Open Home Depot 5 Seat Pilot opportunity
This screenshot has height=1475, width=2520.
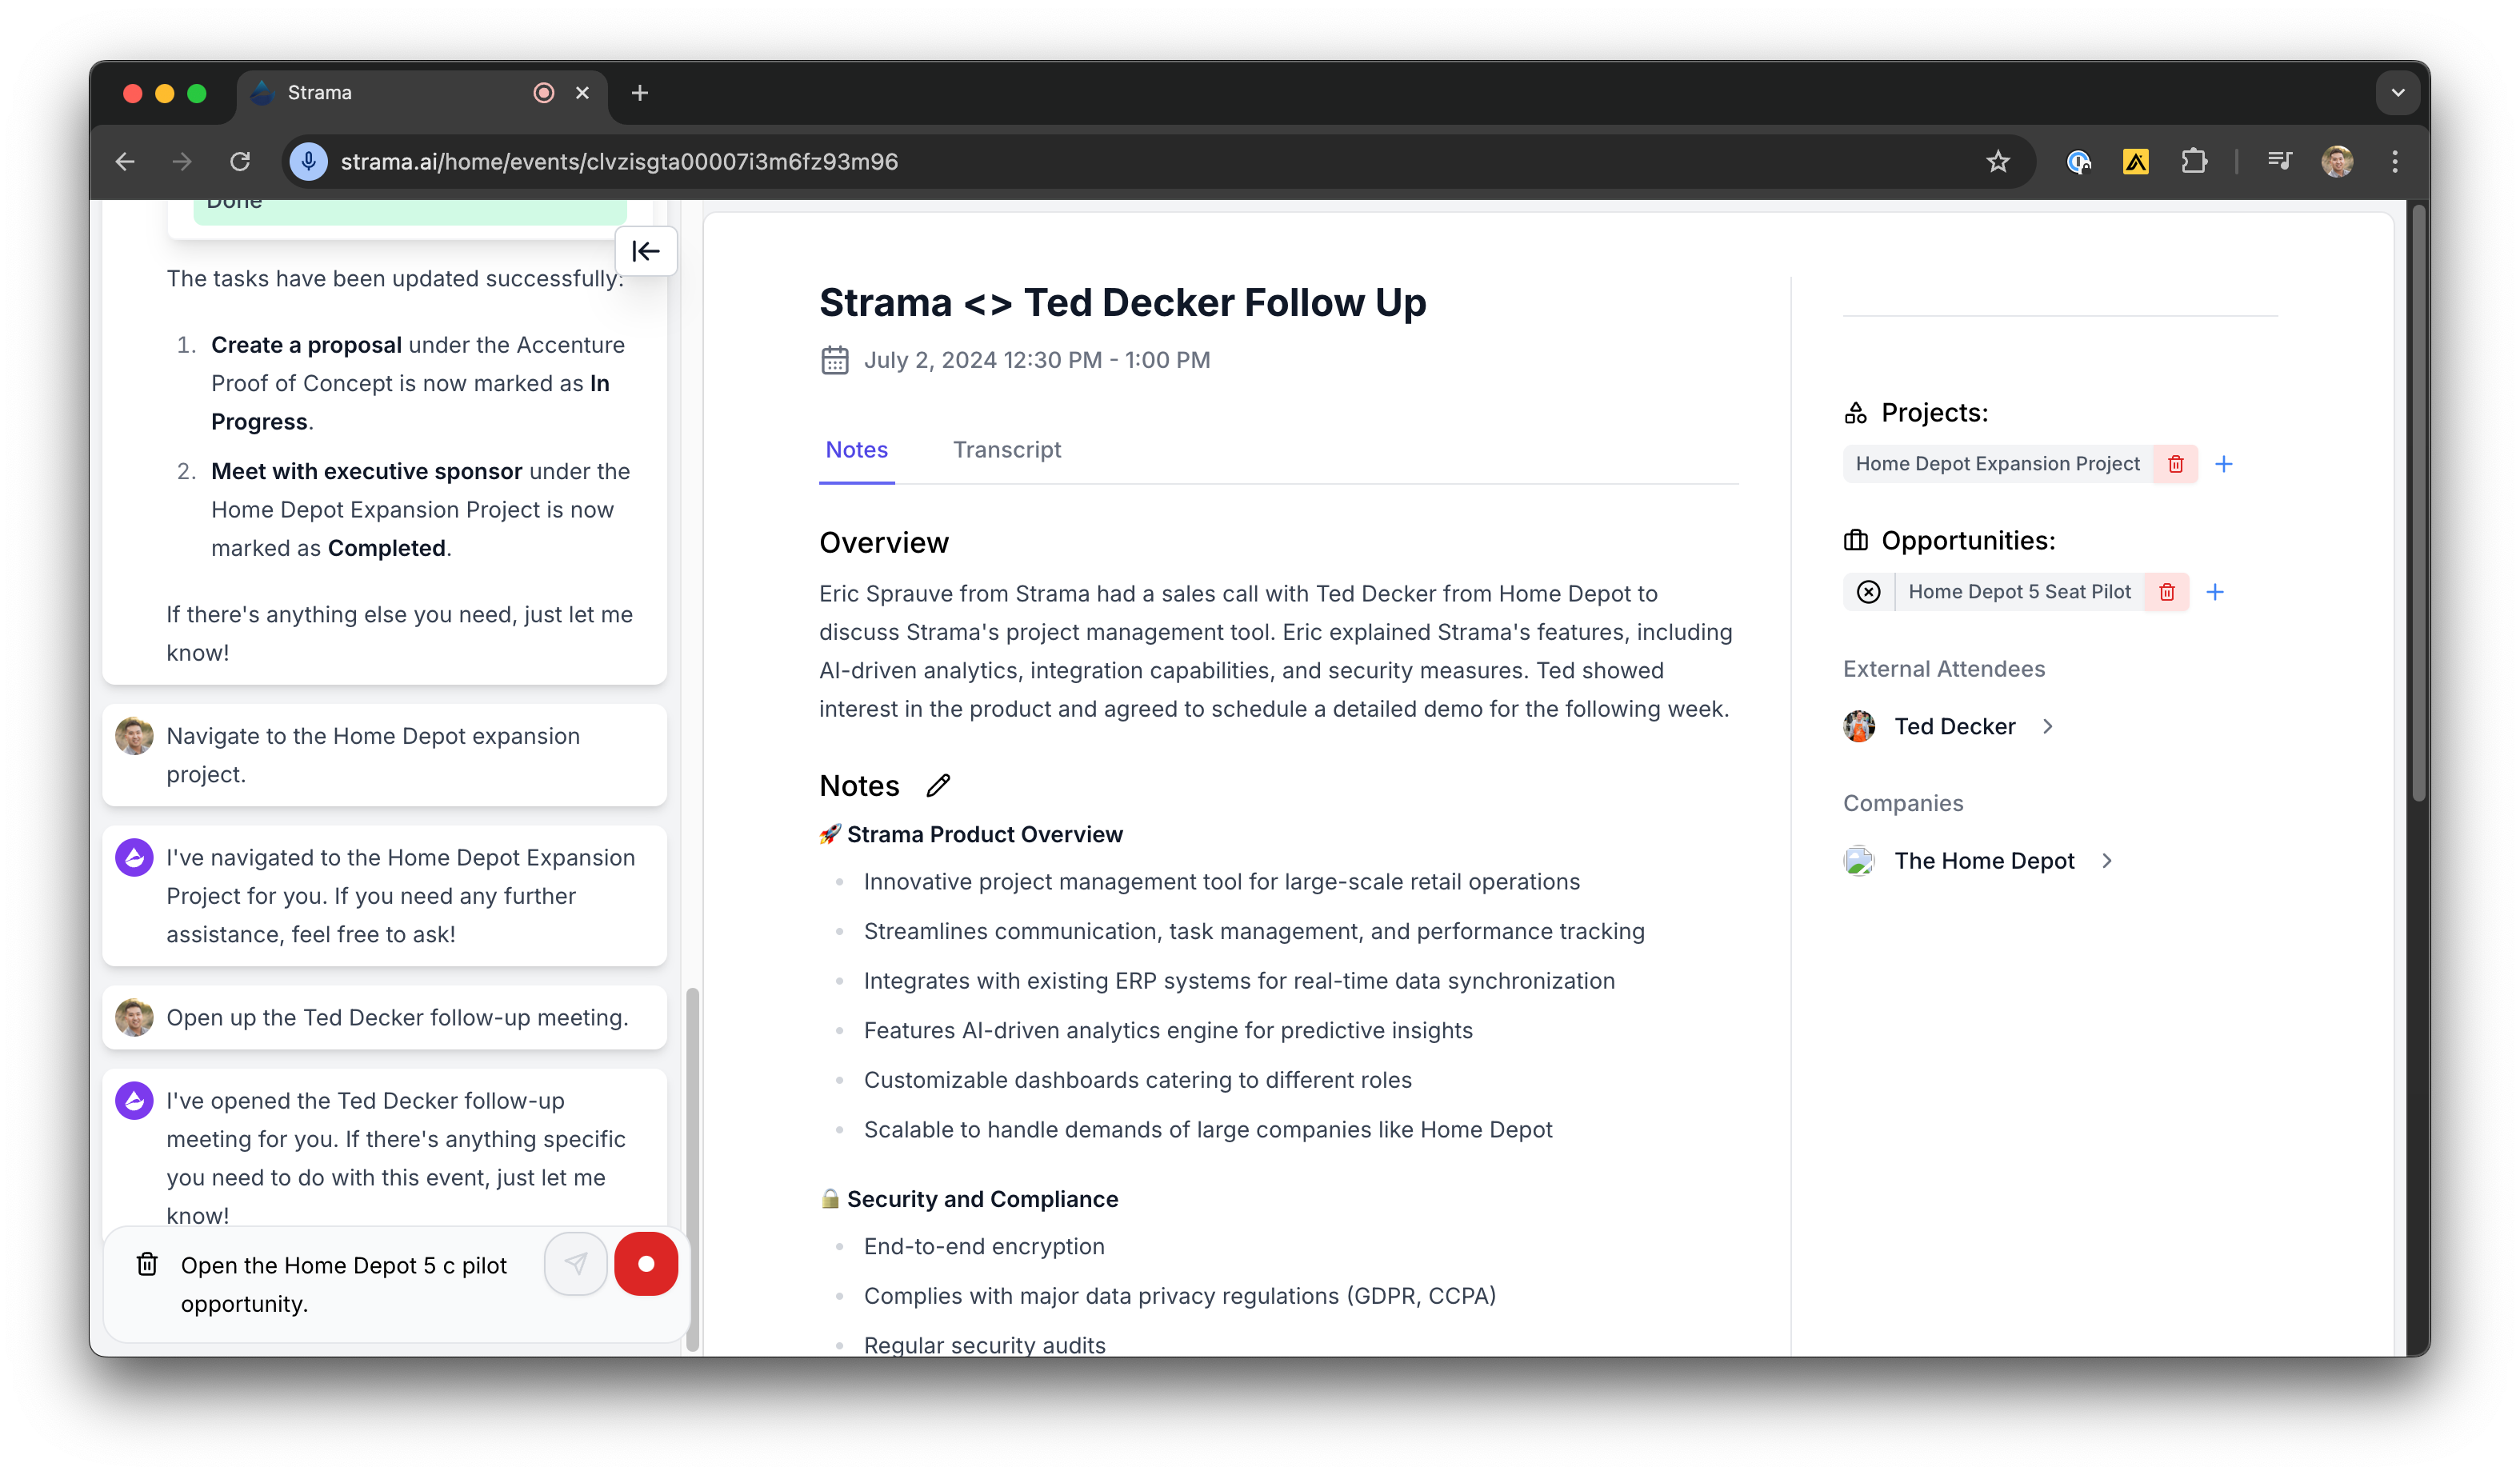pyautogui.click(x=2019, y=592)
